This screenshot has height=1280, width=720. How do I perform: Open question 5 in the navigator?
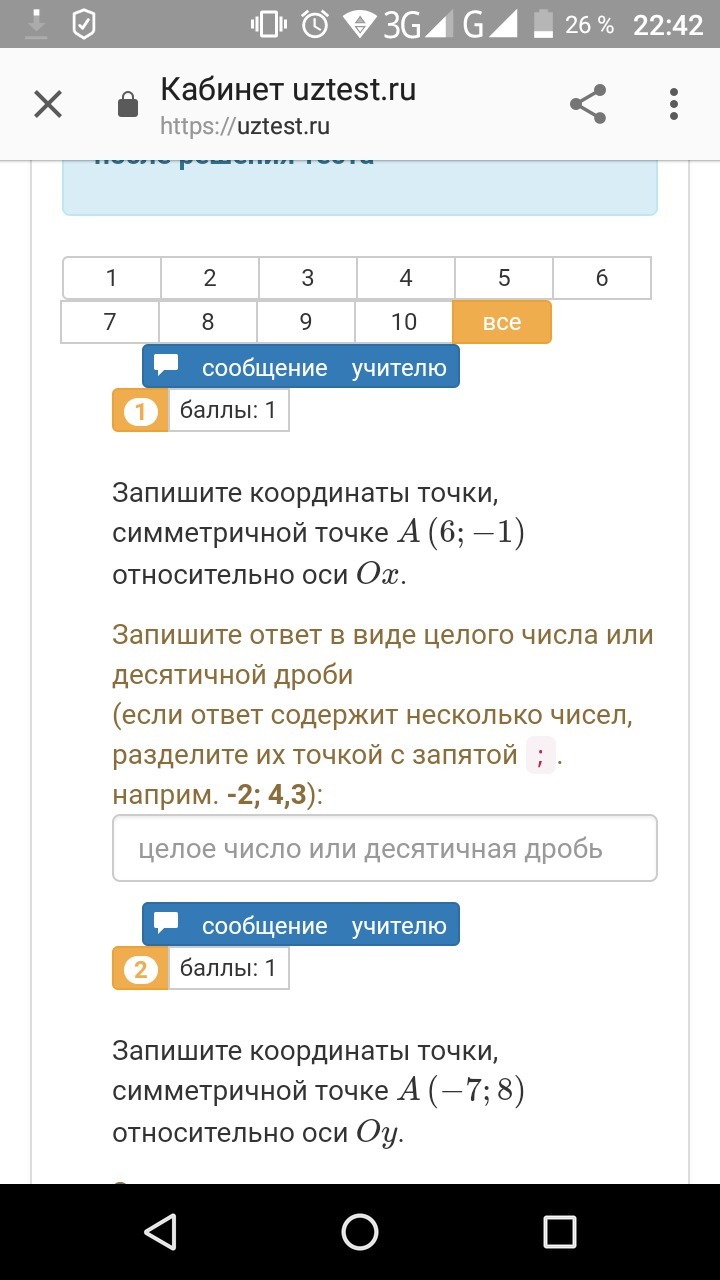[x=504, y=278]
